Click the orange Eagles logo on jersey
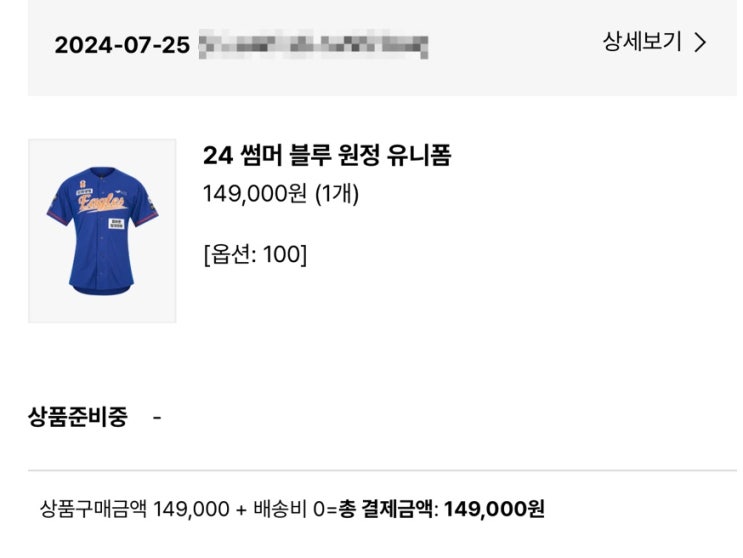Screen dimensions: 743x558 (x=102, y=203)
